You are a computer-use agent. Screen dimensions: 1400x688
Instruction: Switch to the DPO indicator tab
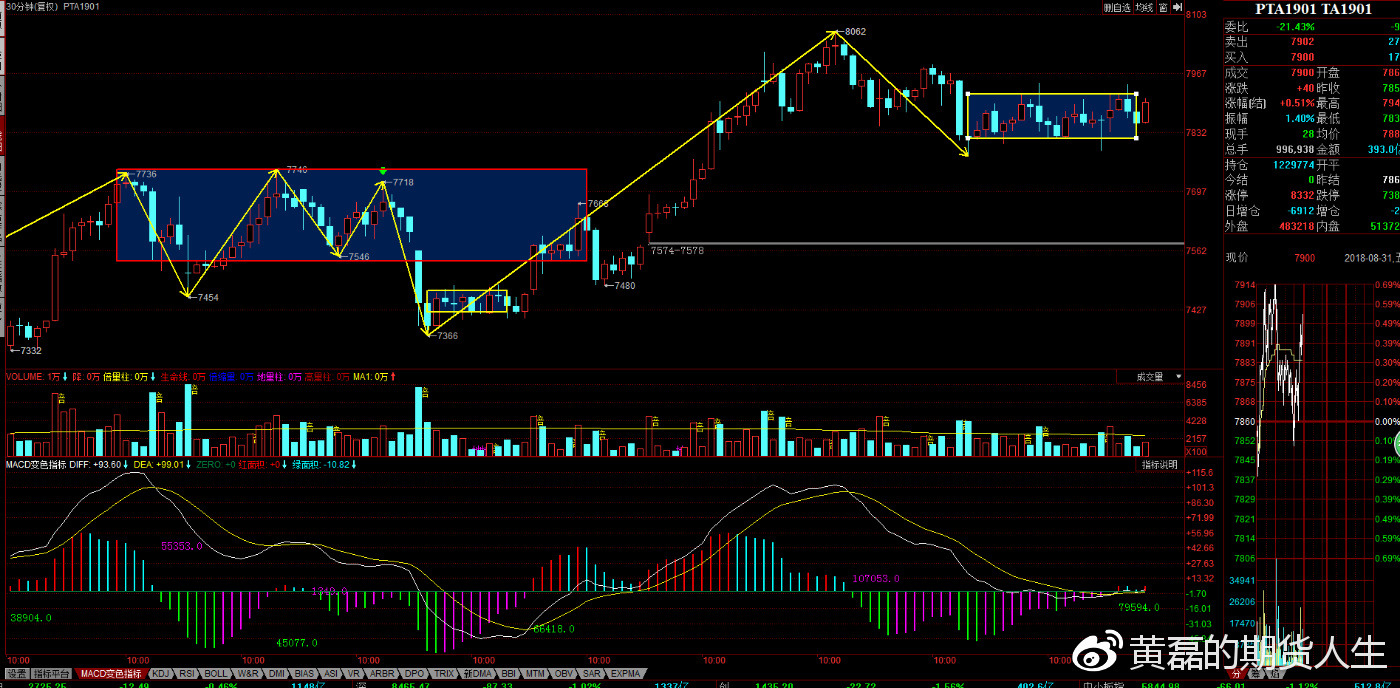[414, 673]
